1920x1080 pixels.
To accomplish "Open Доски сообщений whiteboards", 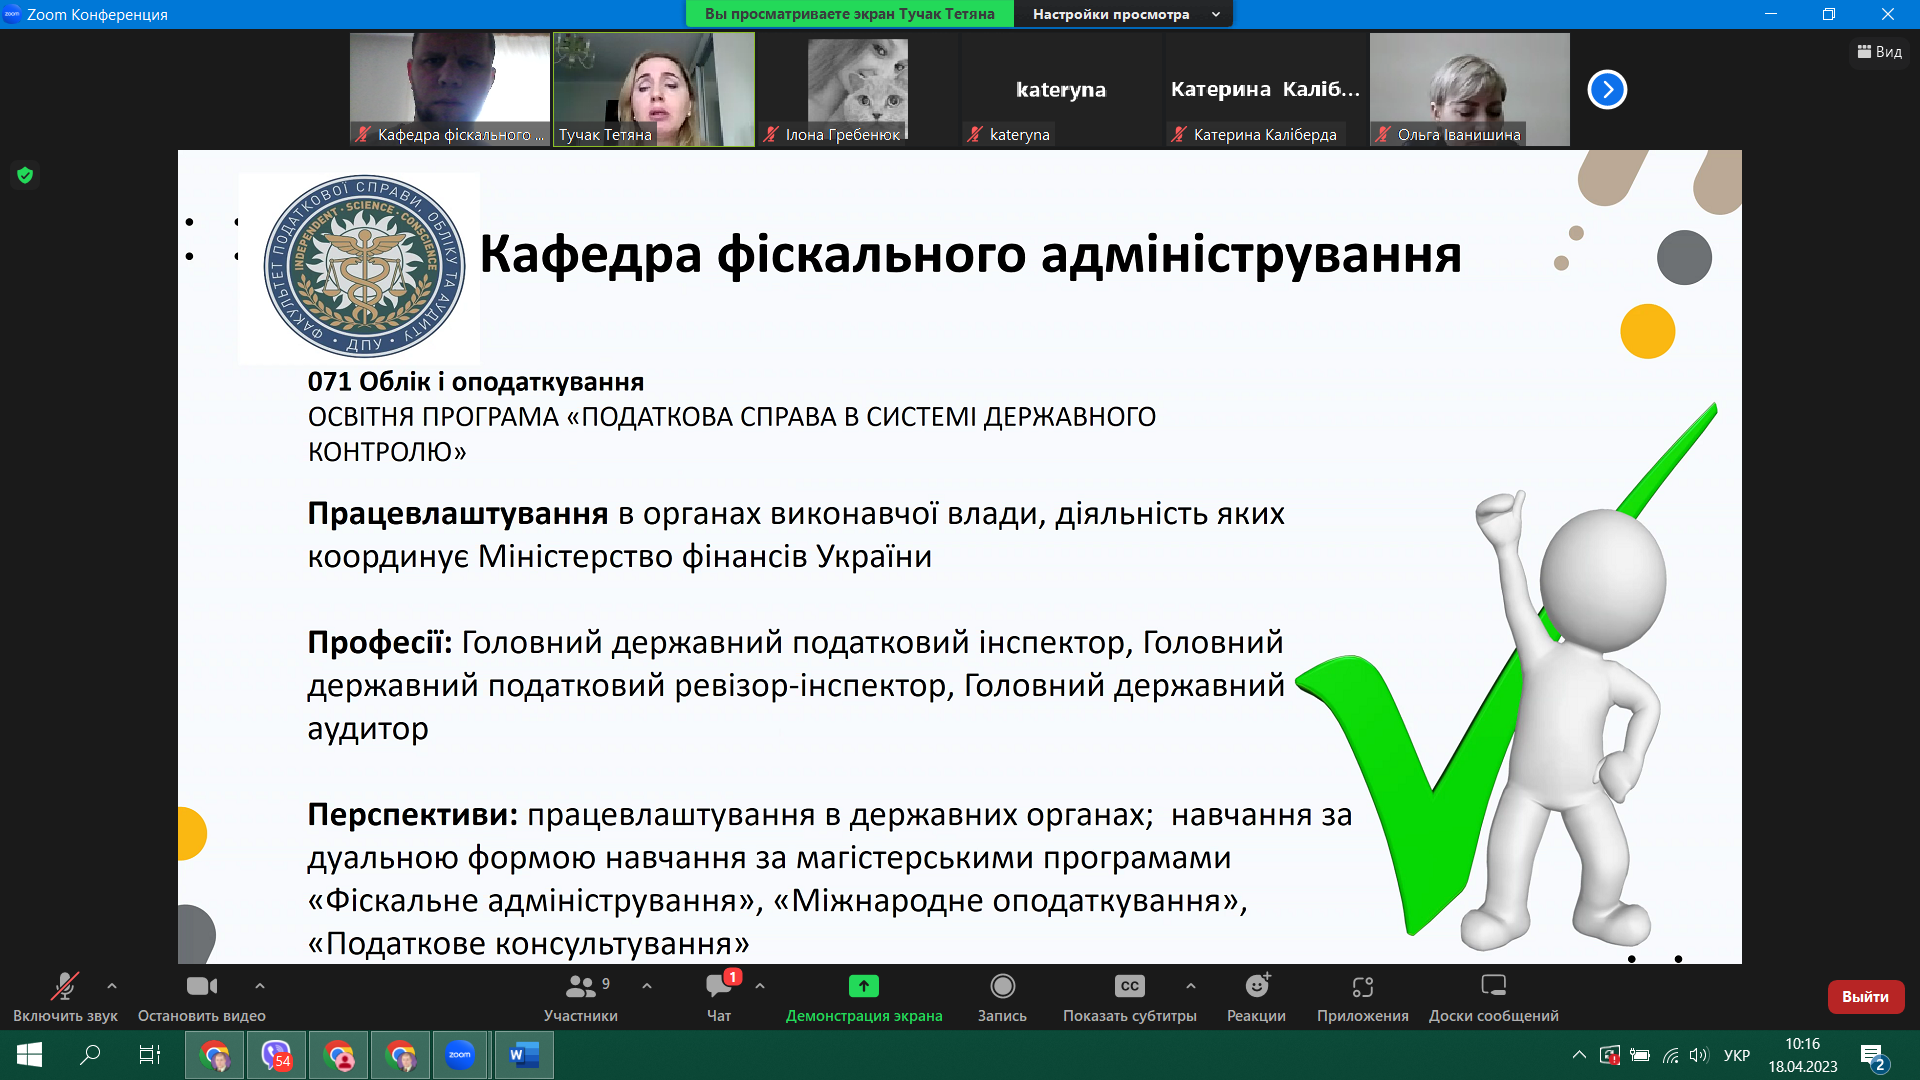I will click(x=1494, y=998).
